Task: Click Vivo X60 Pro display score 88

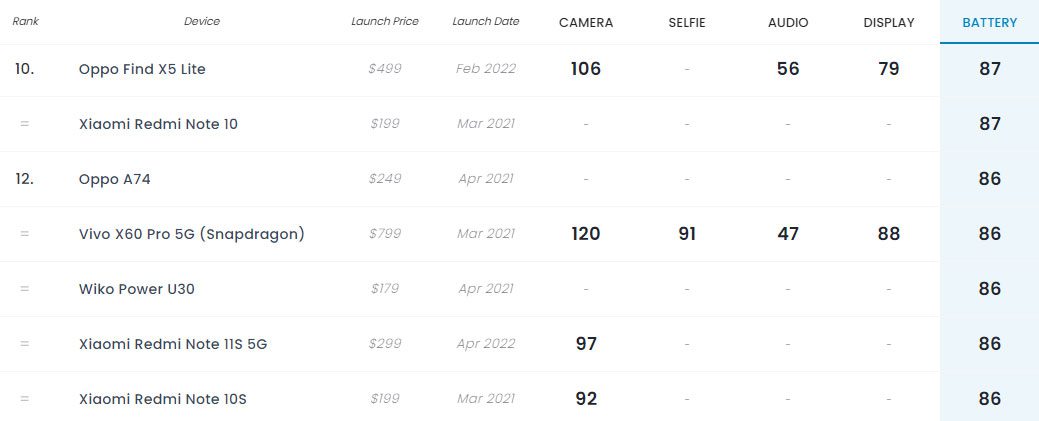Action: tap(889, 234)
